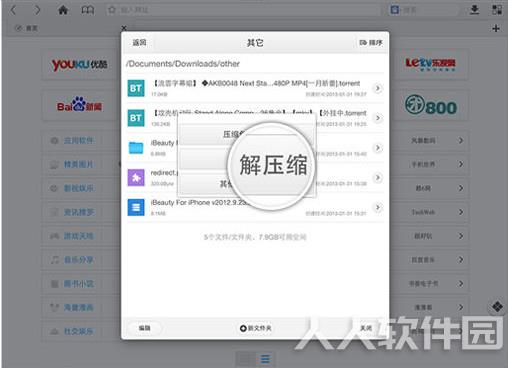508x368 pixels.
Task: Open the 海量漫画 category link
Action: 79,307
